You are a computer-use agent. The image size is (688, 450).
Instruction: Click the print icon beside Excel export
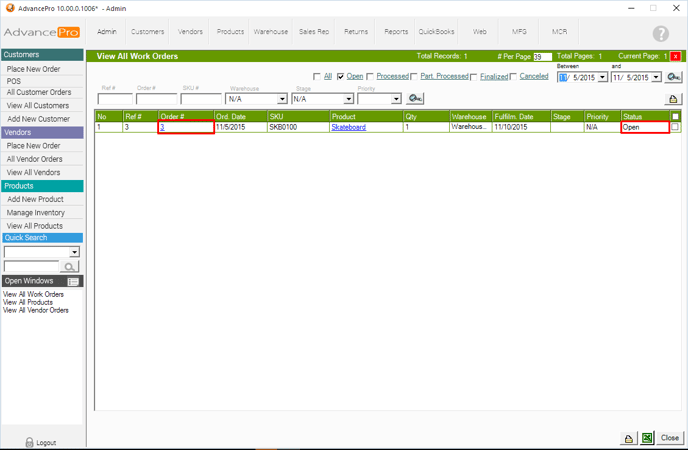(629, 438)
